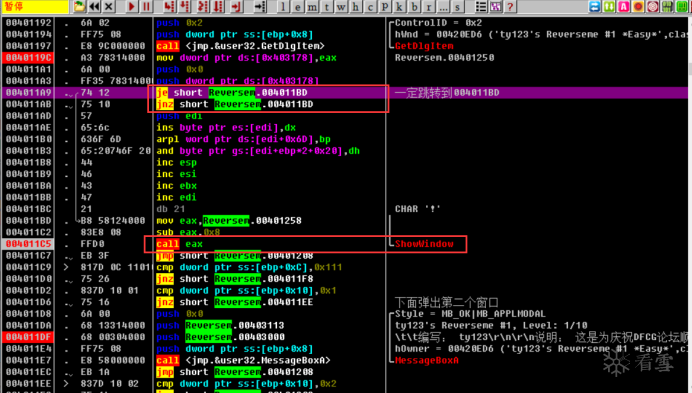The image size is (692, 393).
Task: Click the blue swap arrows plugin icon
Action: pyautogui.click(x=594, y=7)
